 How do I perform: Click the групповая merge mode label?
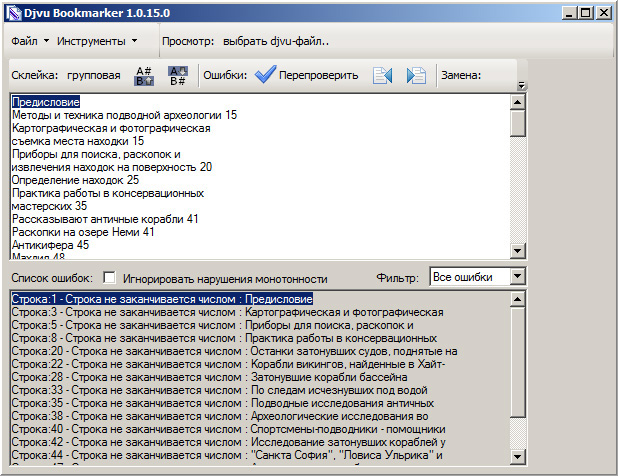[x=94, y=75]
